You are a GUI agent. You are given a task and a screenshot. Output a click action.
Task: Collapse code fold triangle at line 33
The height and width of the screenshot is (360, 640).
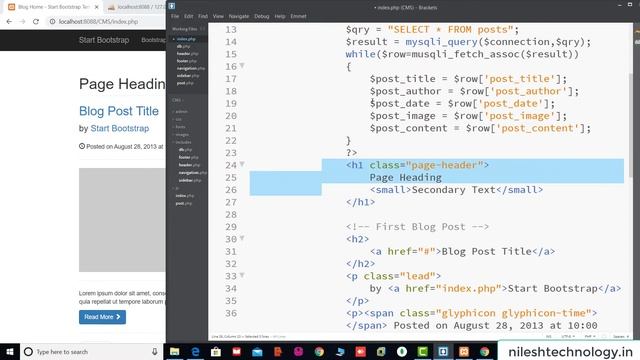[x=242, y=275]
